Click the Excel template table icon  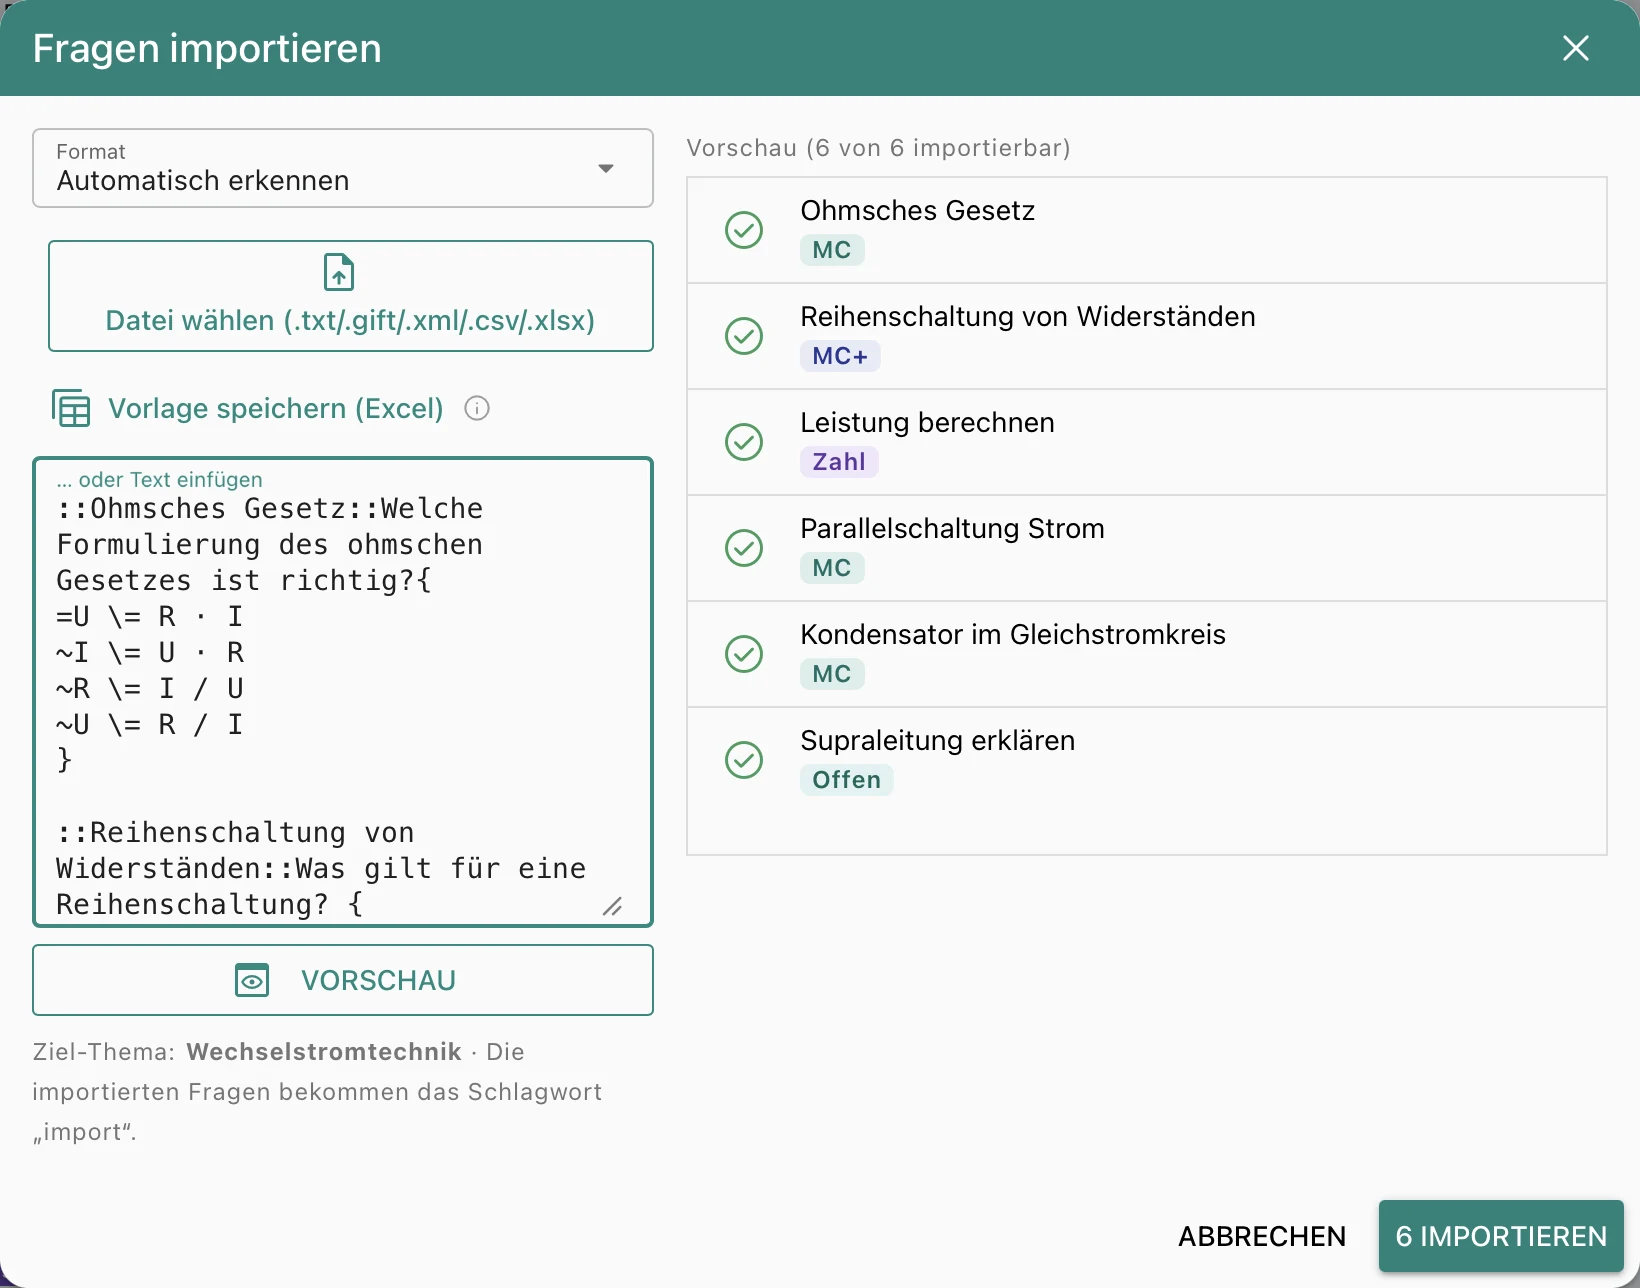coord(71,408)
